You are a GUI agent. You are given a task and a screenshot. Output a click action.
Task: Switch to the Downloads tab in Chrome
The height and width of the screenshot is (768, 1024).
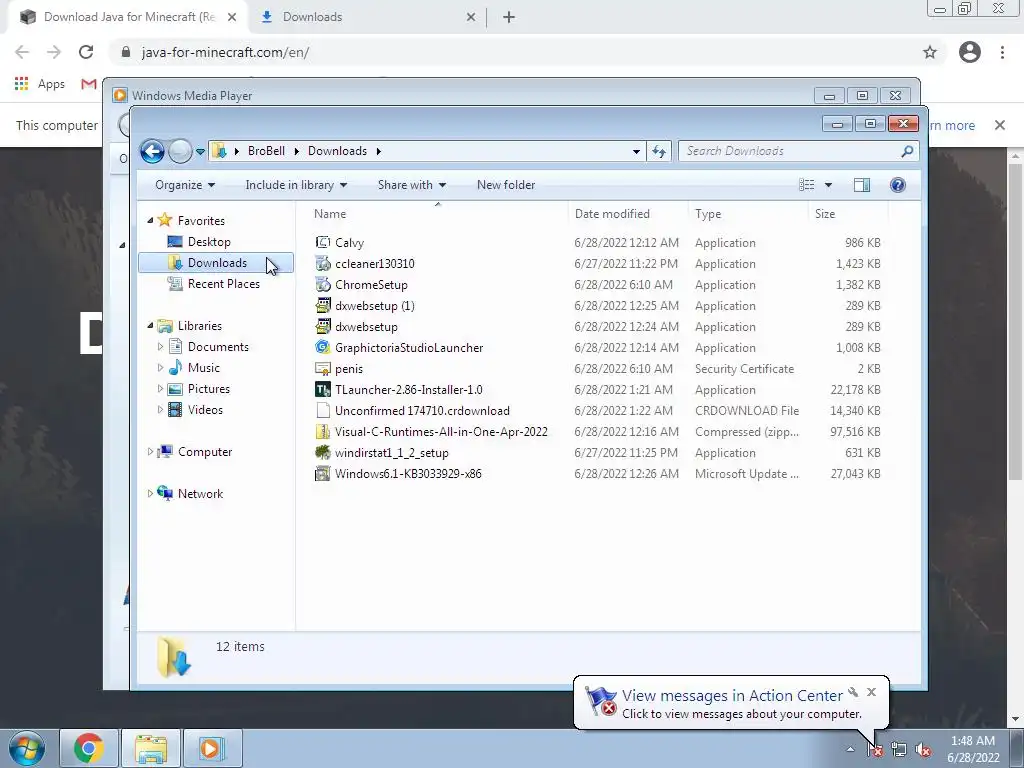click(x=368, y=17)
